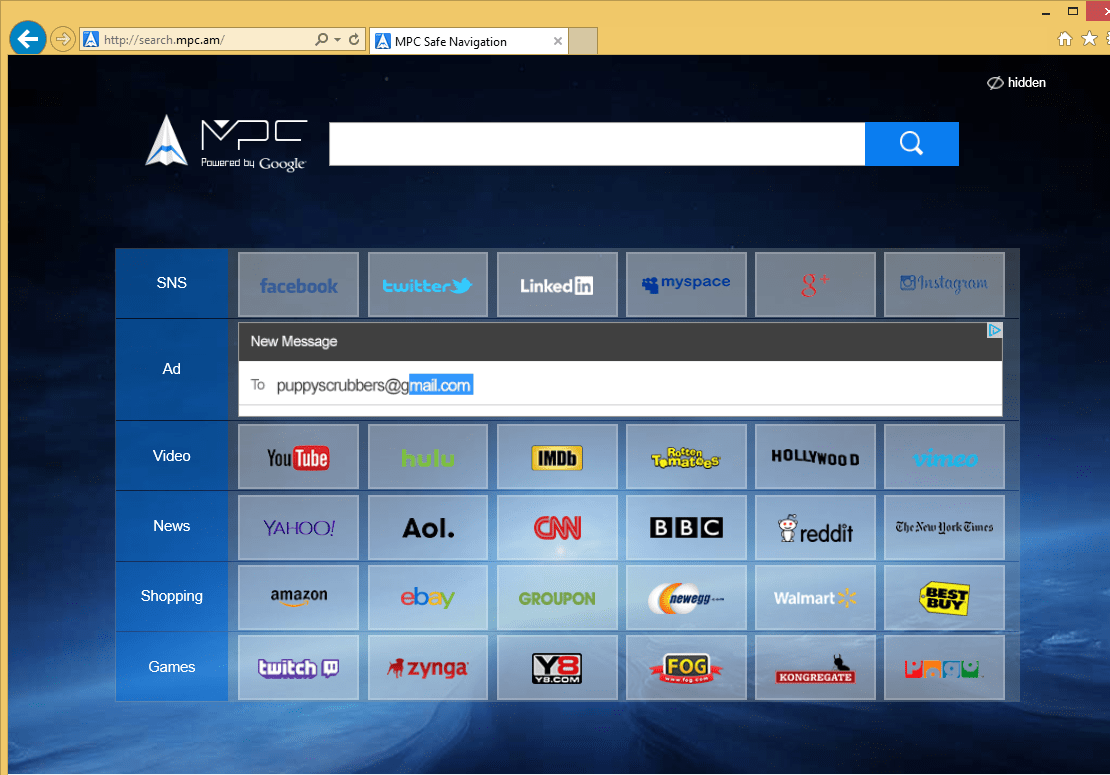Select the Games category label
This screenshot has height=775, width=1110.
click(171, 667)
